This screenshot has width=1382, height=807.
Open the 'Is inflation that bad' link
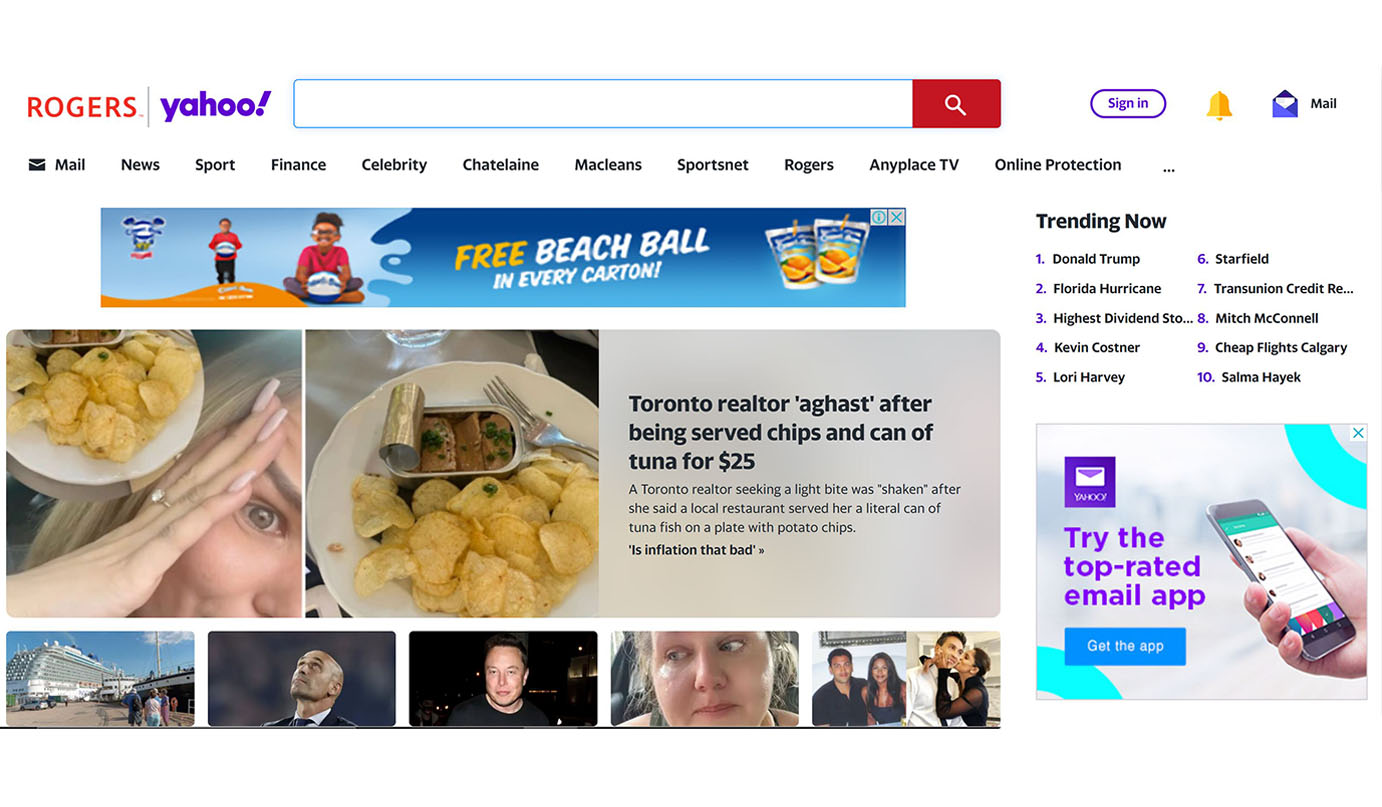tap(696, 550)
